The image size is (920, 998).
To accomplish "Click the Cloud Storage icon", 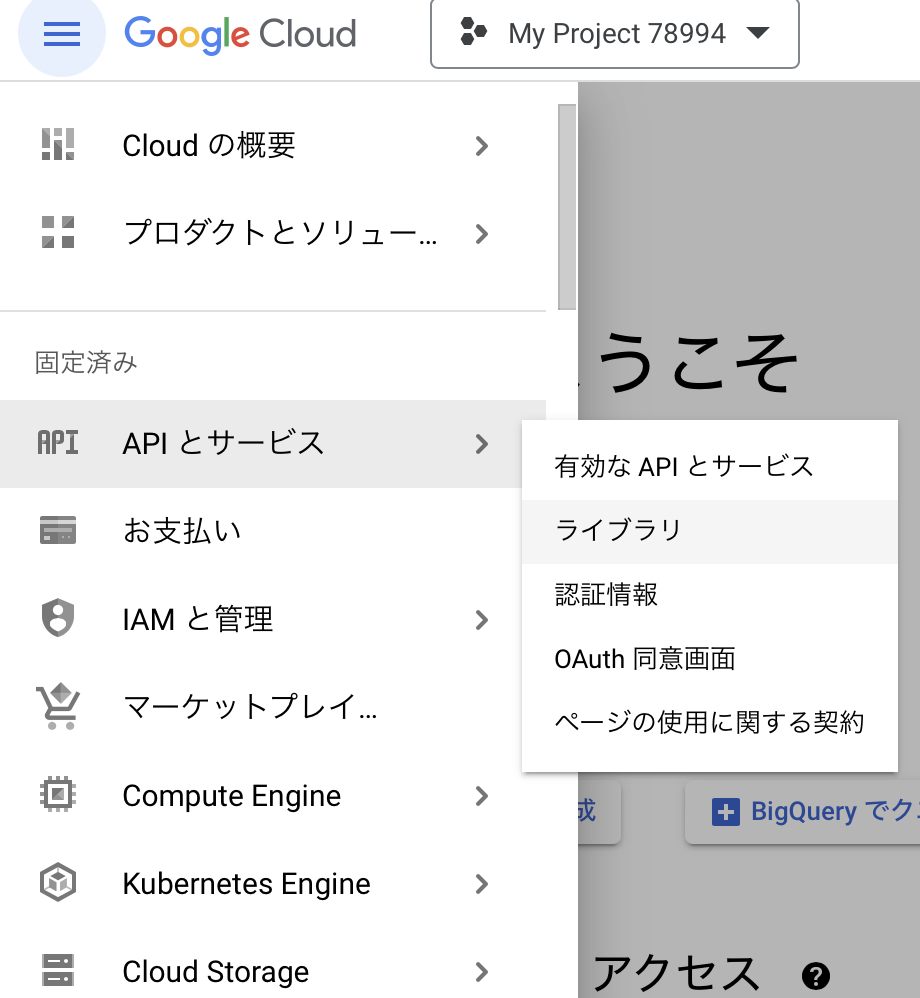I will tap(58, 970).
